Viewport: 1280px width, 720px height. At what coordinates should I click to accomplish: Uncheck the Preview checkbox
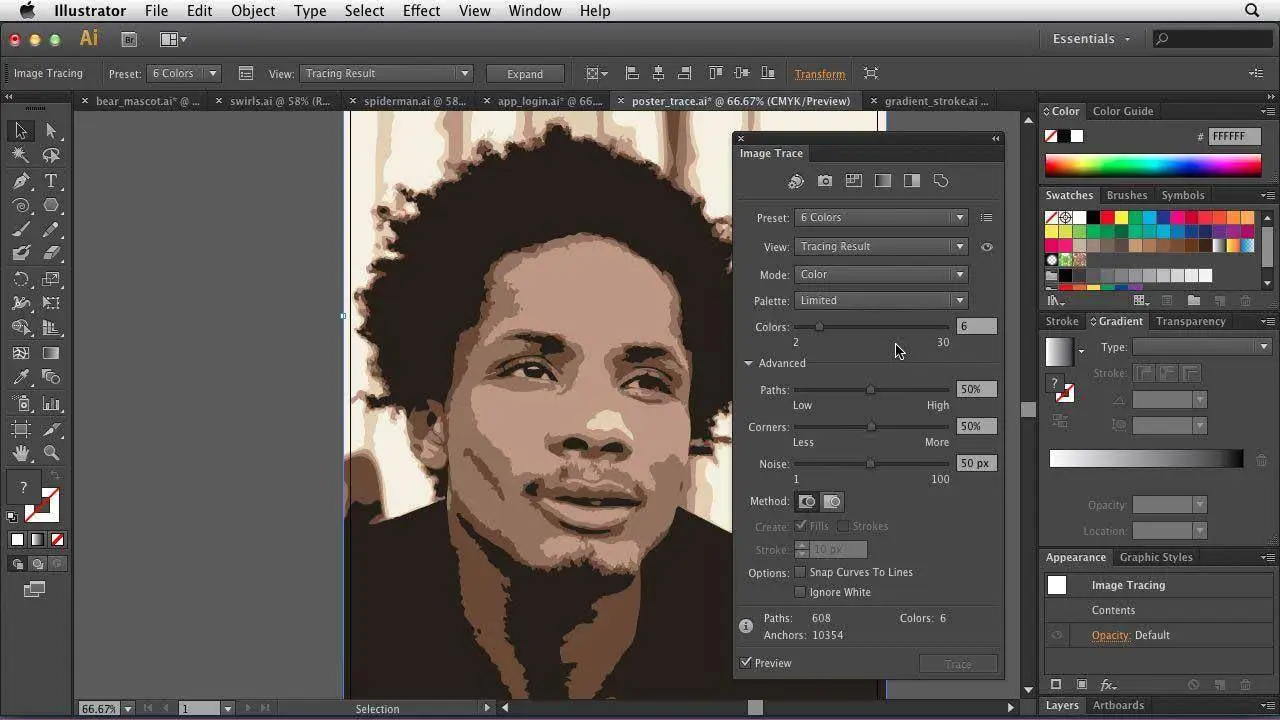click(x=746, y=663)
